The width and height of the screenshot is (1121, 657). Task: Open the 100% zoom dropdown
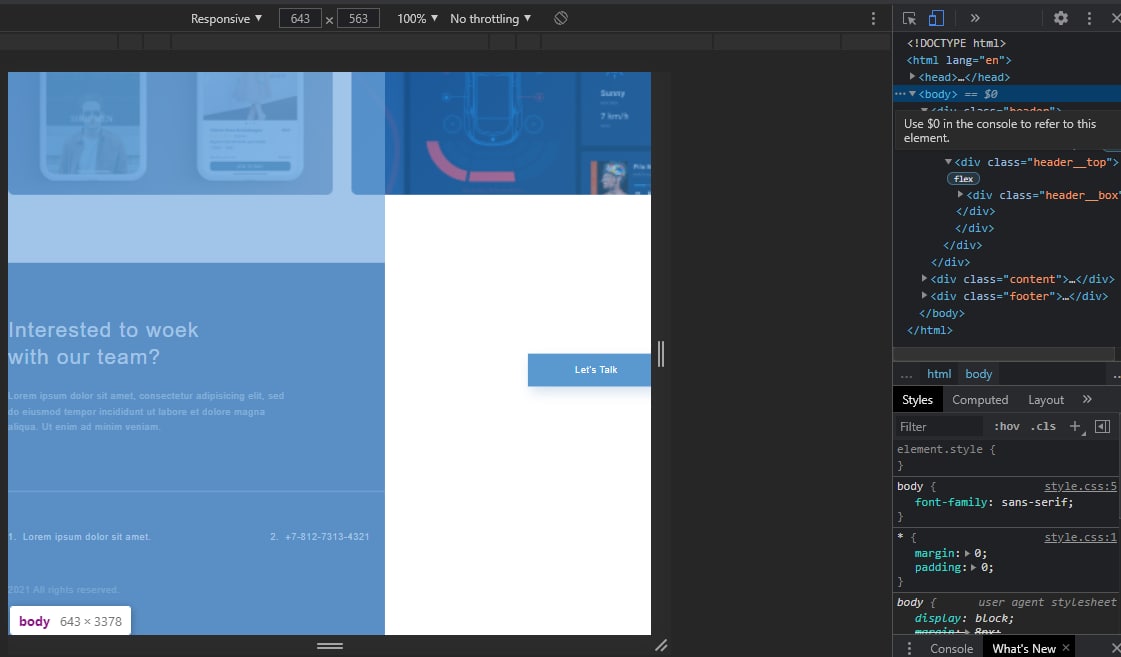point(418,19)
